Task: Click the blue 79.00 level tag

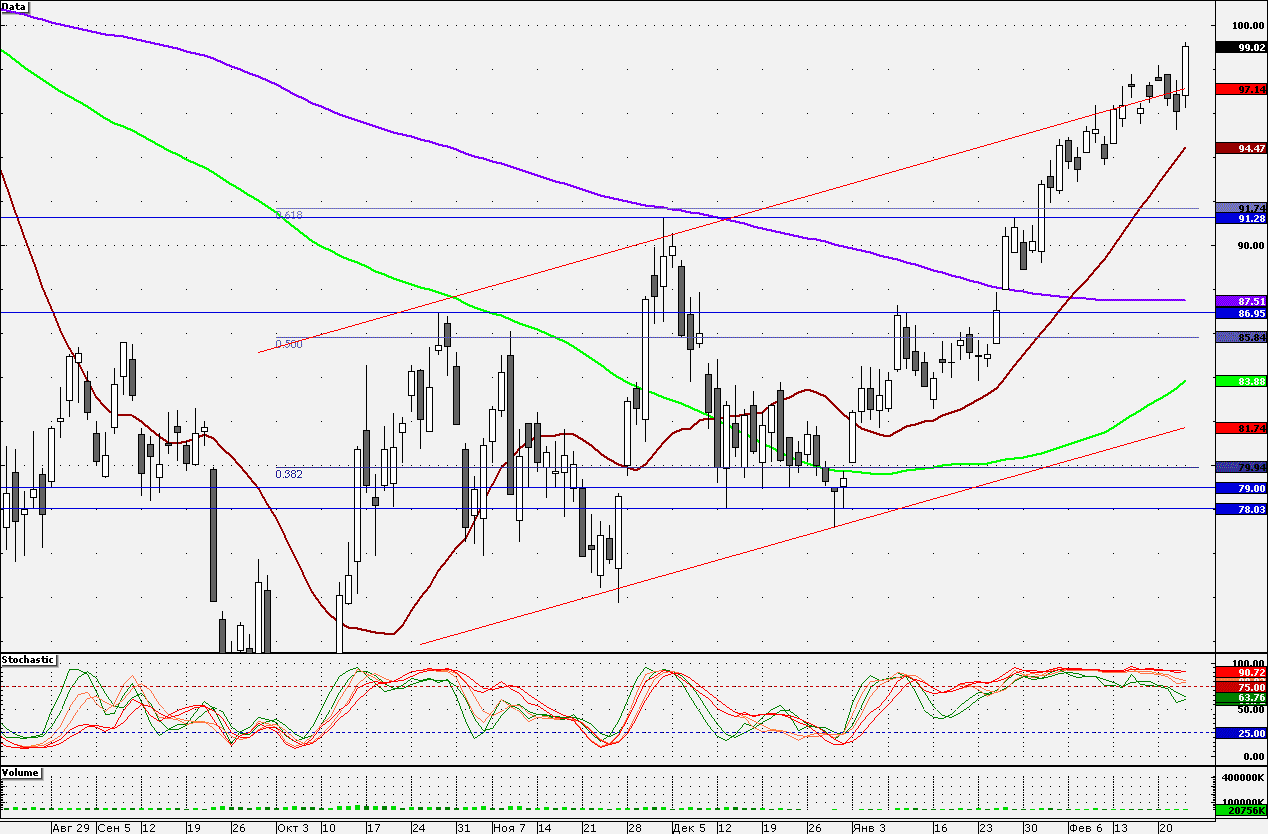Action: tap(1239, 488)
